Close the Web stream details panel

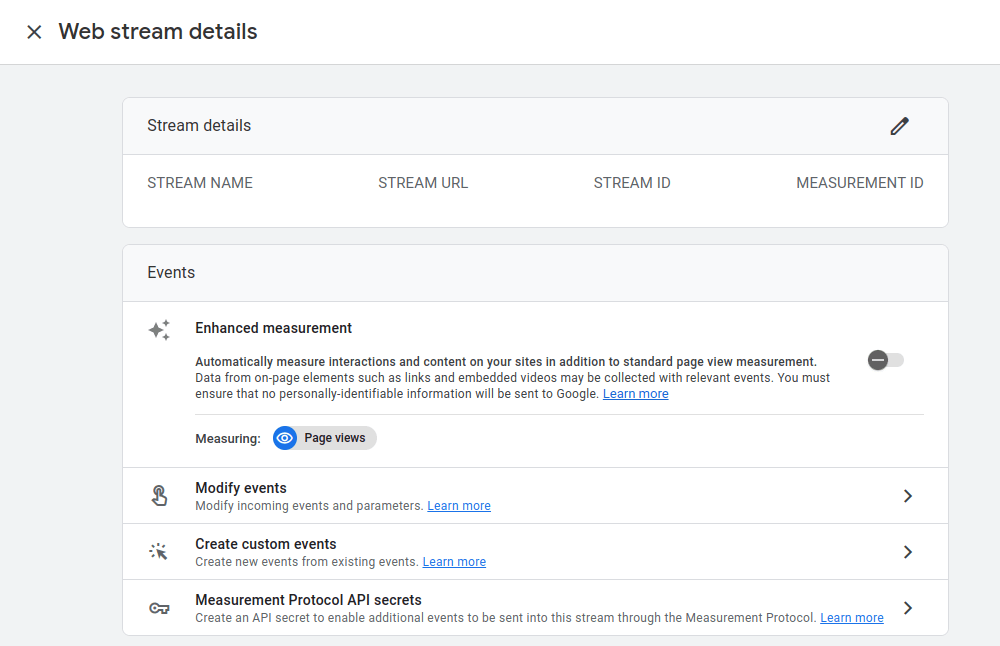point(34,32)
